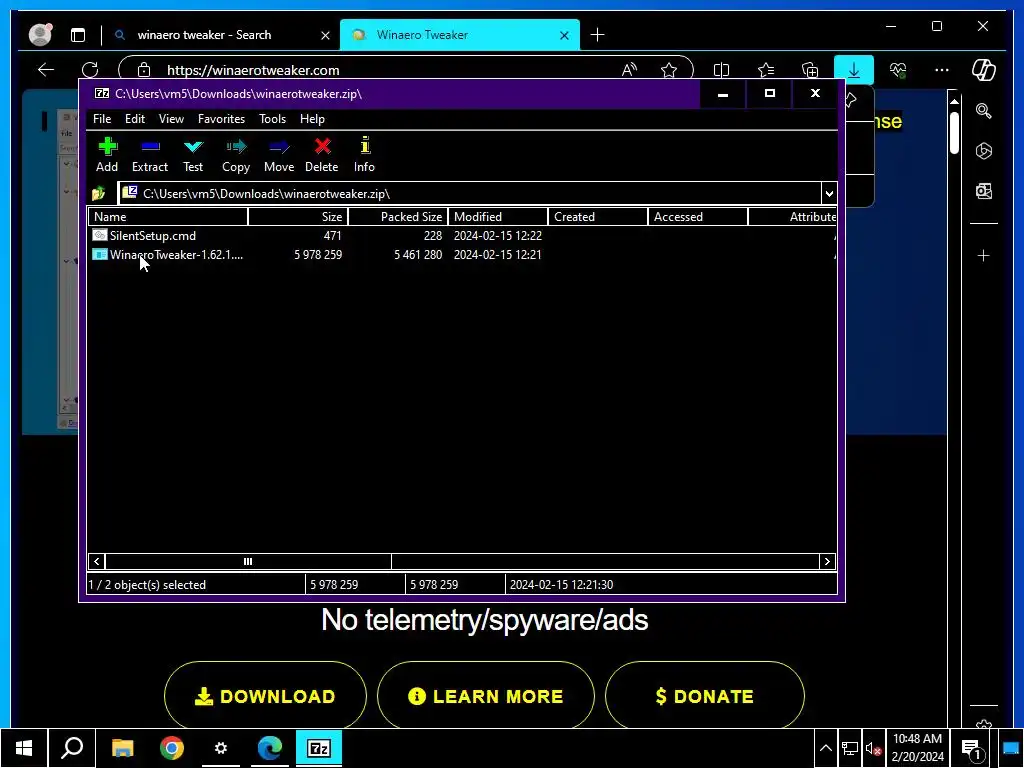
Task: Add sidebar app with plus icon
Action: pyautogui.click(x=984, y=255)
